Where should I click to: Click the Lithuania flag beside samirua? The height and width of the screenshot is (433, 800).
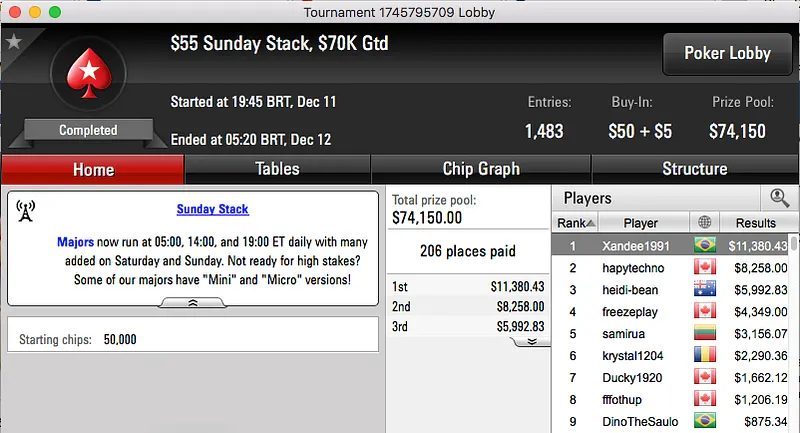[x=706, y=334]
